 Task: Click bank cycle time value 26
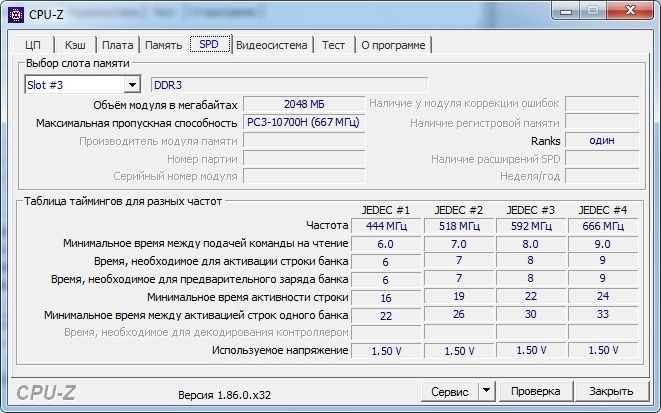pyautogui.click(x=459, y=314)
